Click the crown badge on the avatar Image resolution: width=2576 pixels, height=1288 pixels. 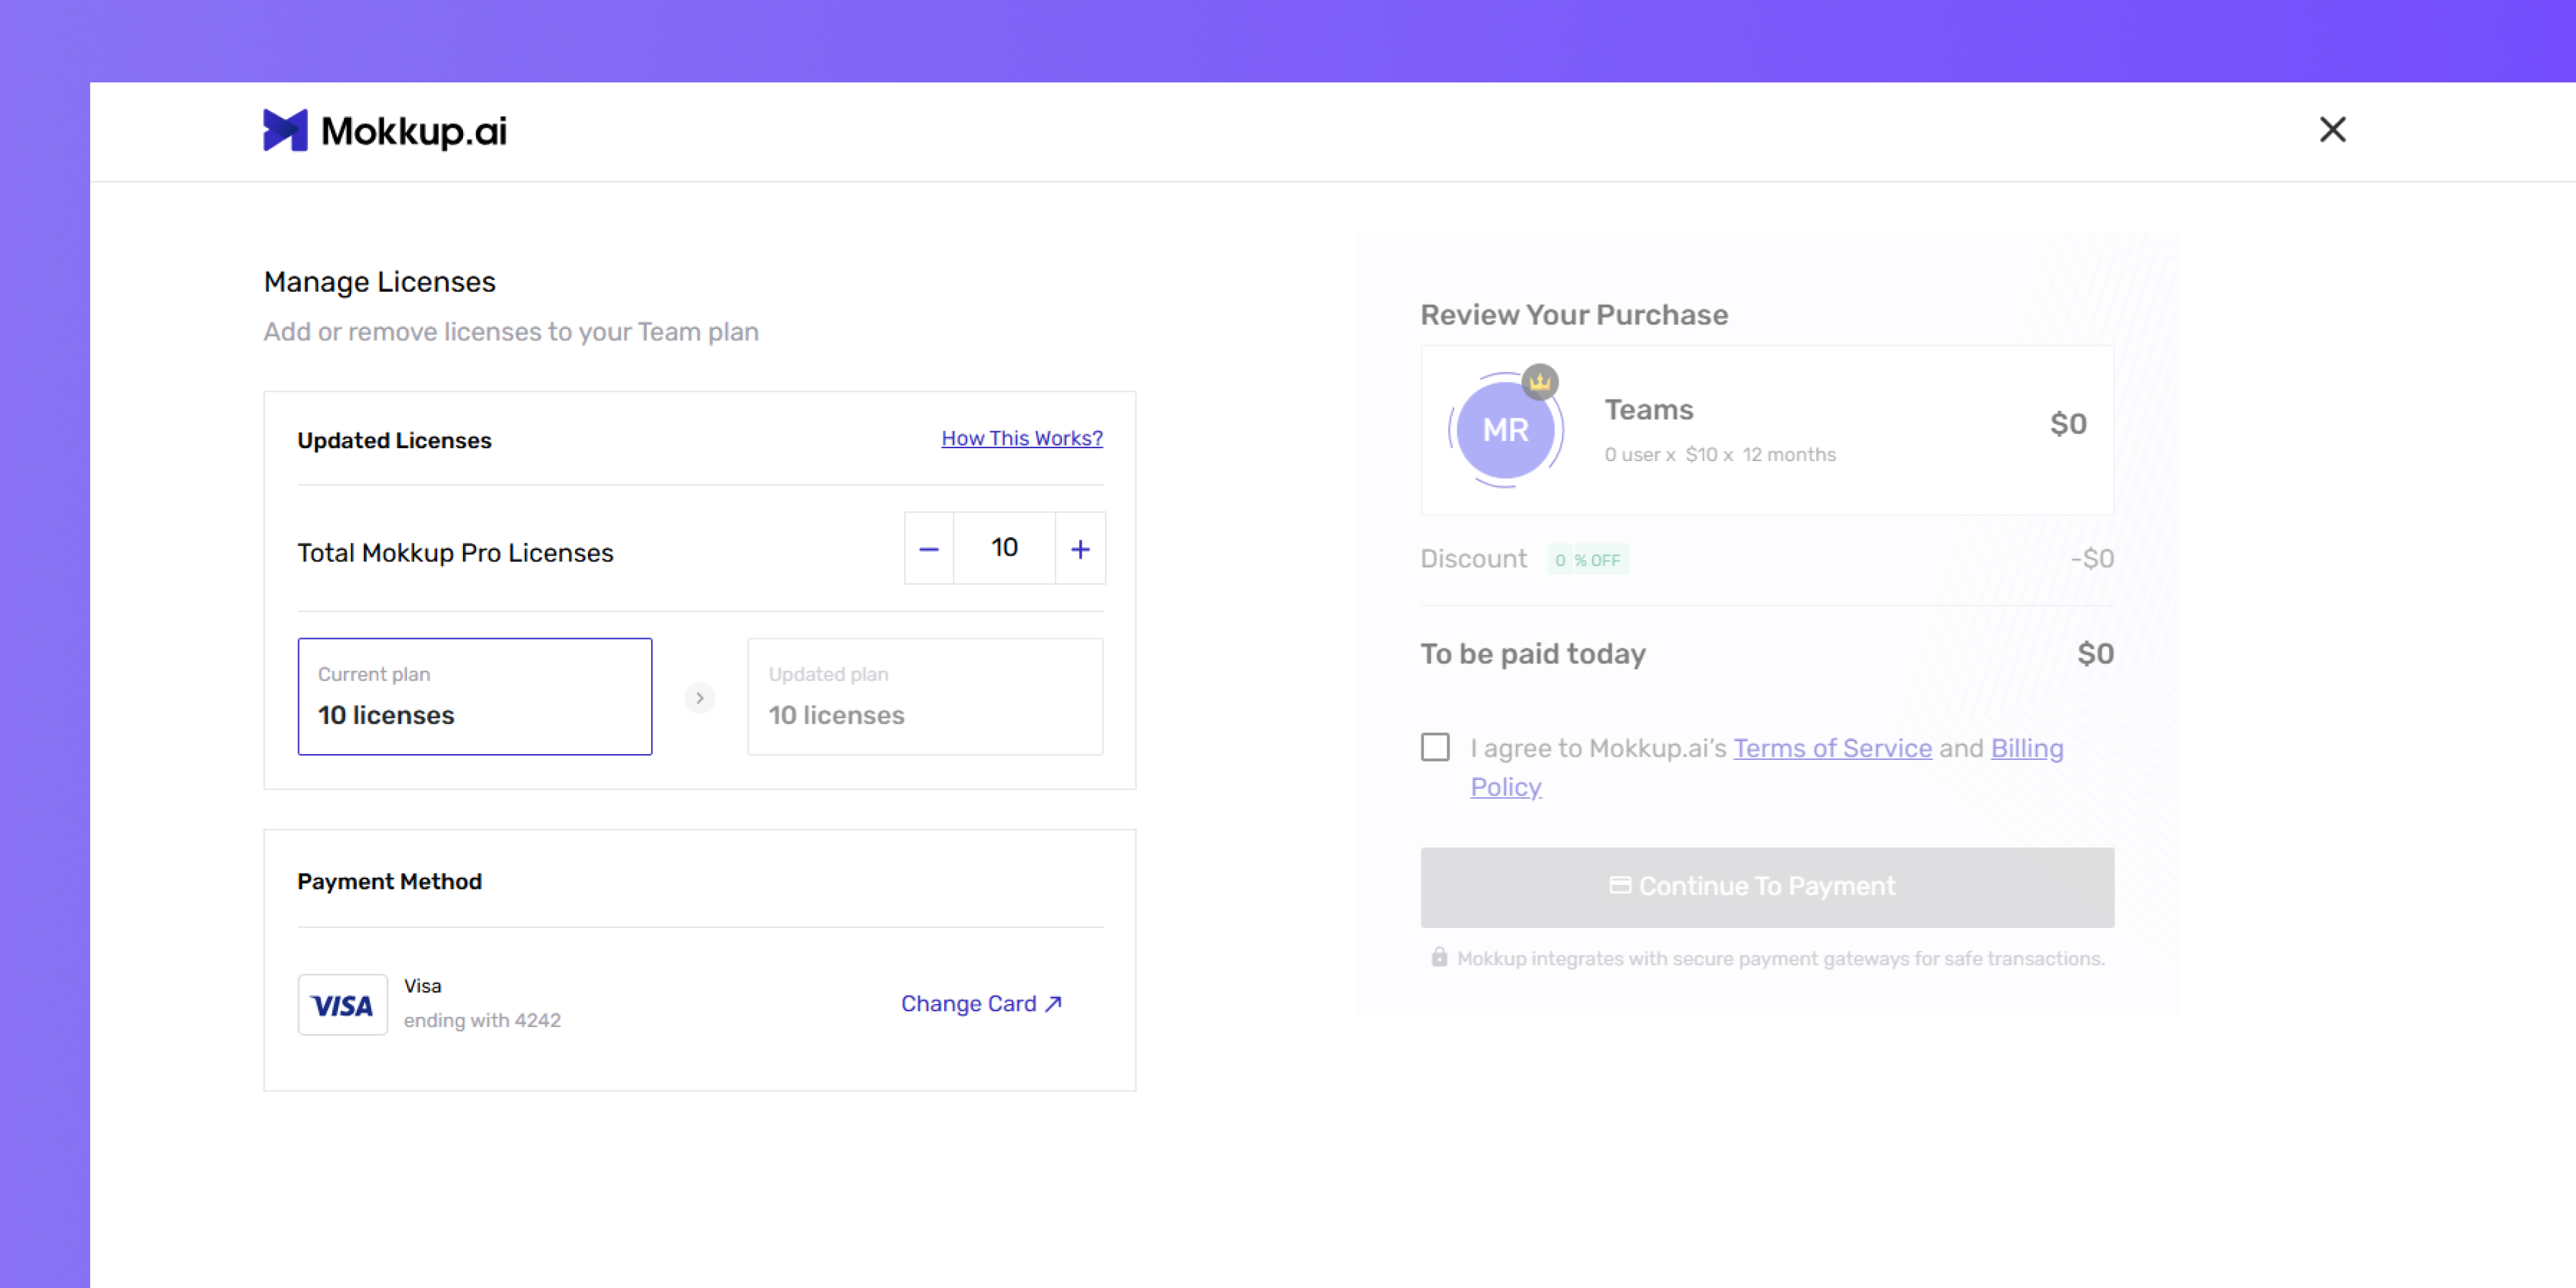tap(1540, 382)
